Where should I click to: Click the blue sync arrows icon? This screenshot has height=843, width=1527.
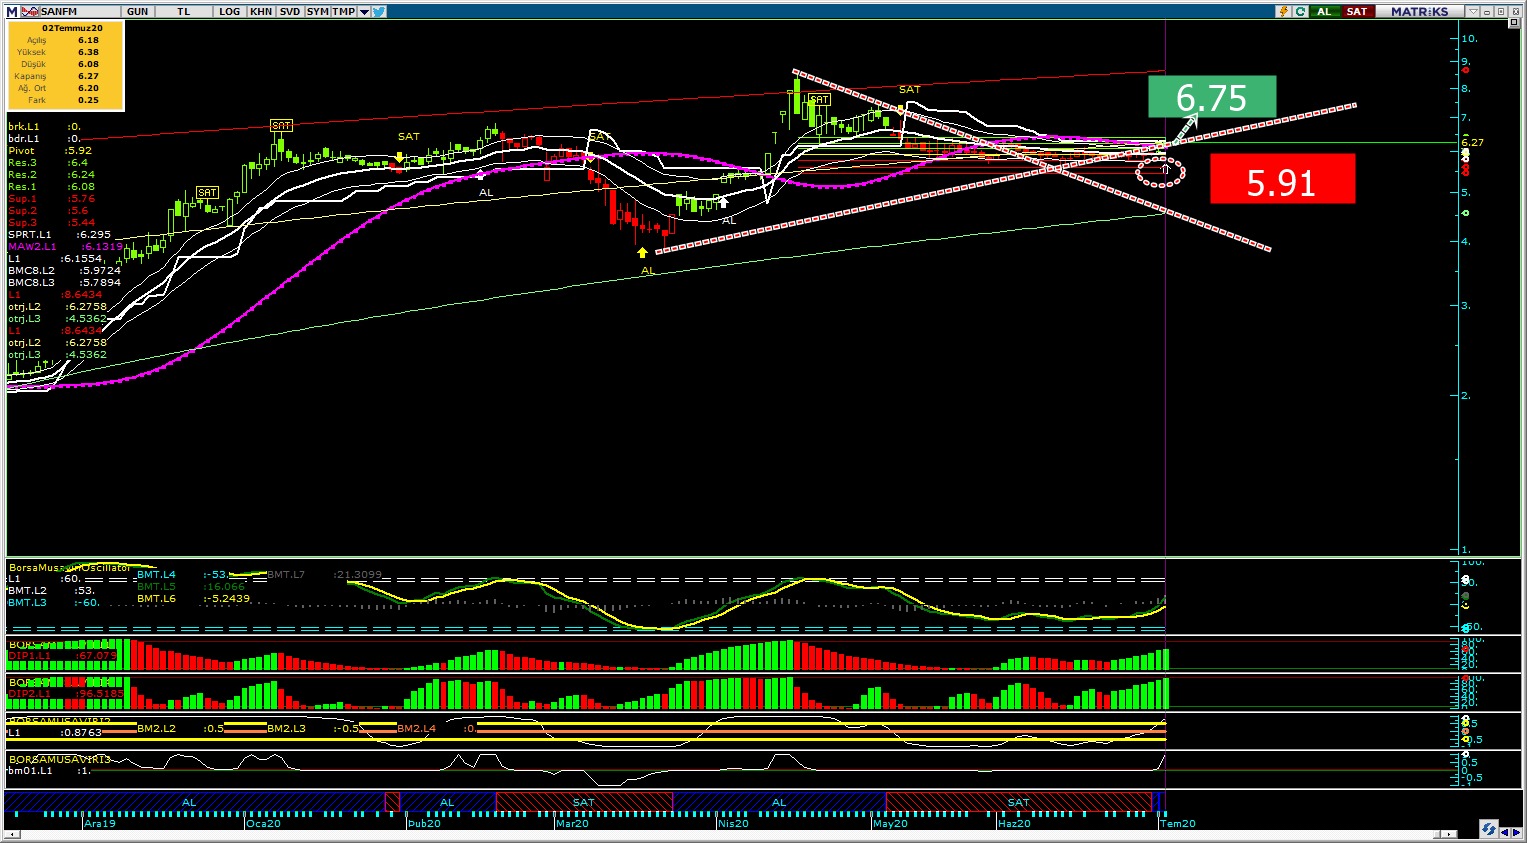point(1489,829)
